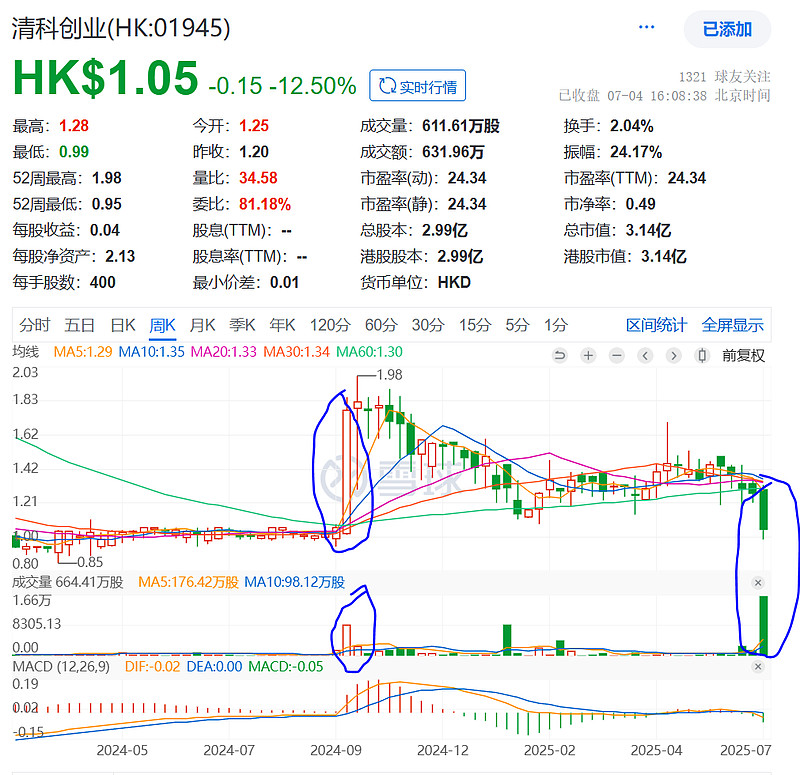
Task: Open the 1分 chart tab
Action: pos(556,325)
